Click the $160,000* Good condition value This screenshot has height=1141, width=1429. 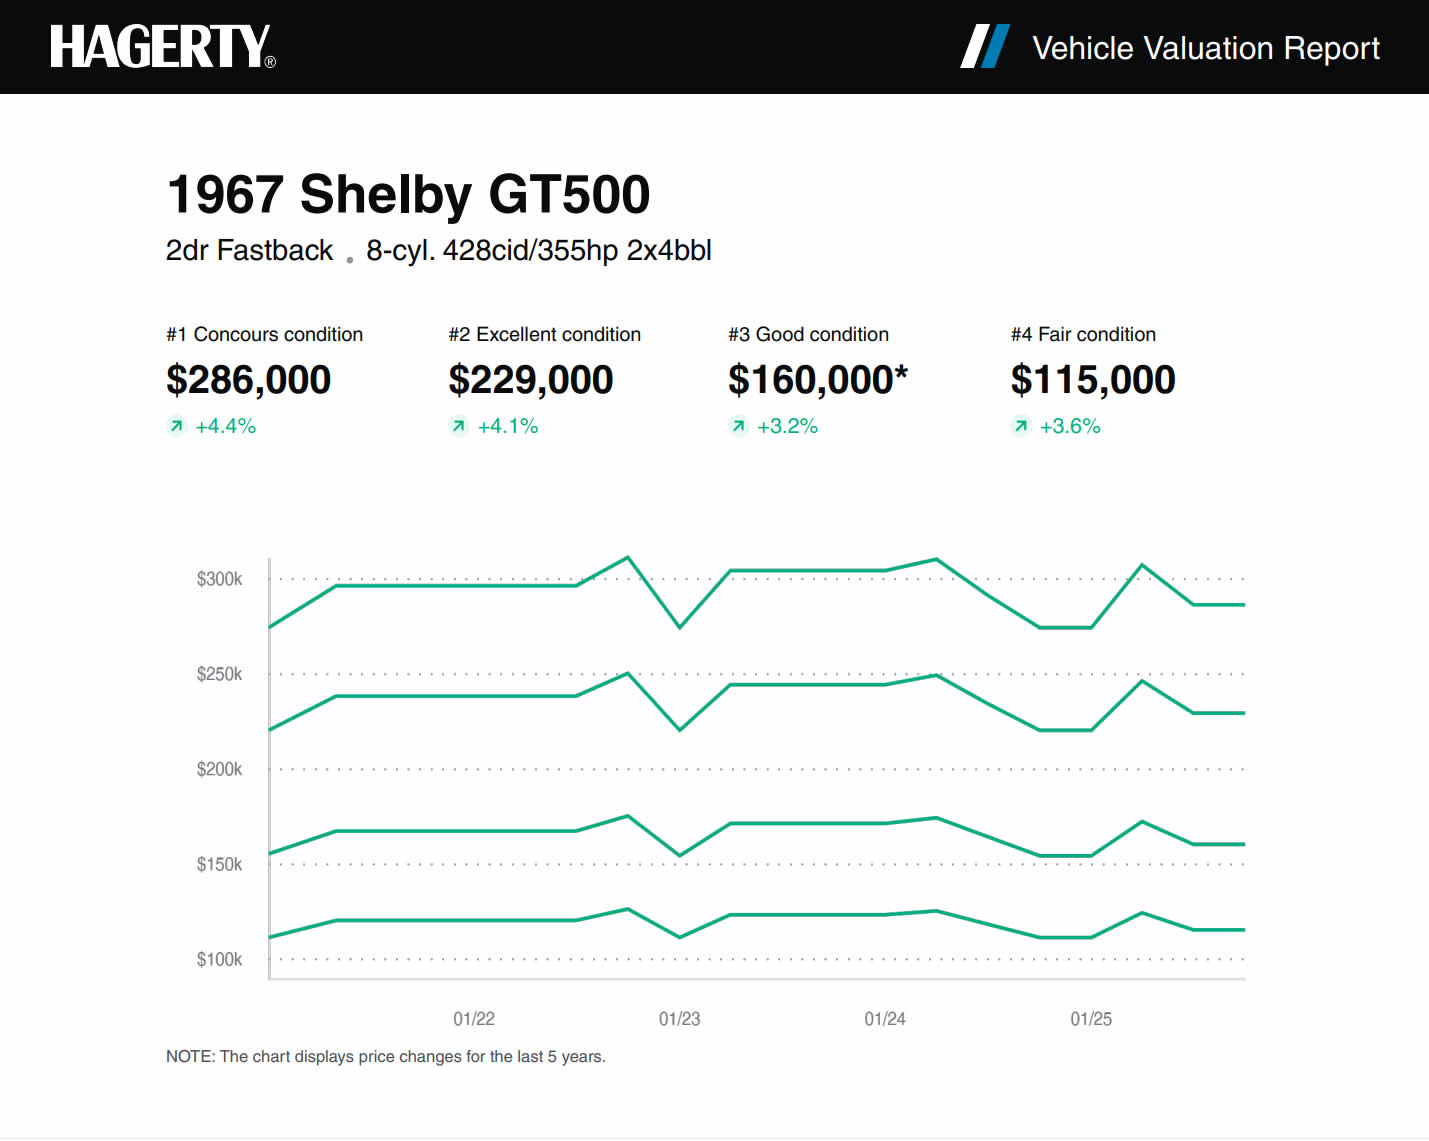click(817, 380)
